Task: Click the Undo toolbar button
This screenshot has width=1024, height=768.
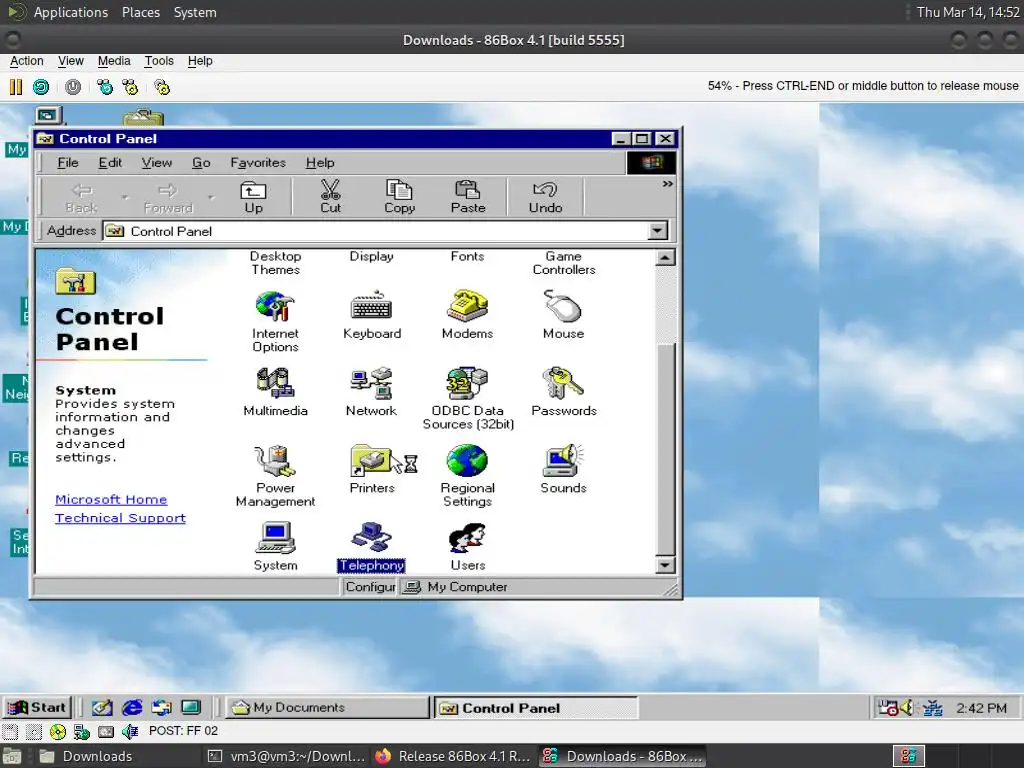Action: [545, 197]
